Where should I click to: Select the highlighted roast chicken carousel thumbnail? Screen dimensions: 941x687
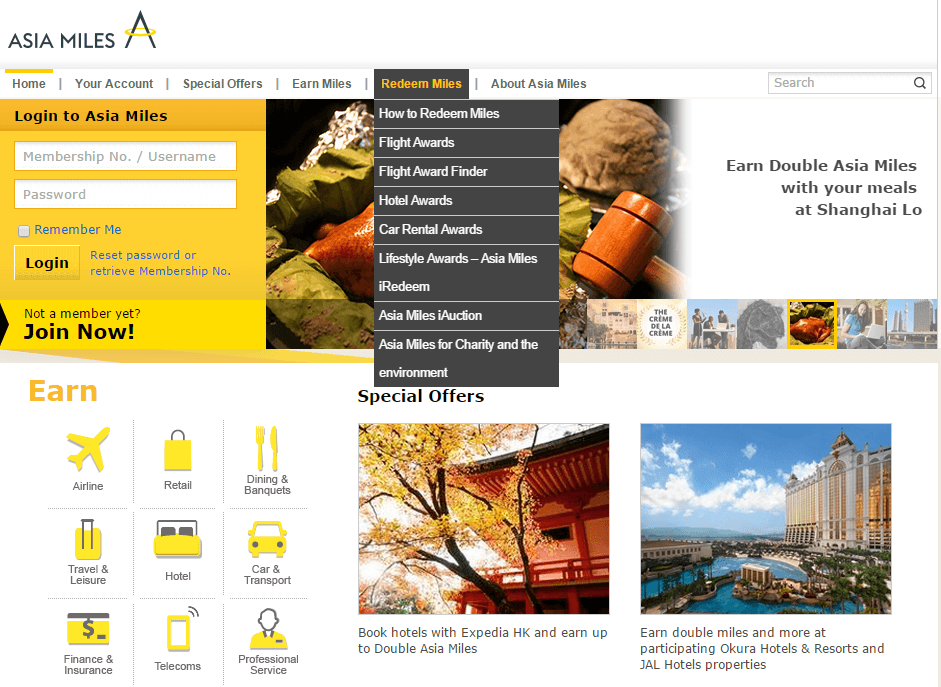pyautogui.click(x=811, y=324)
